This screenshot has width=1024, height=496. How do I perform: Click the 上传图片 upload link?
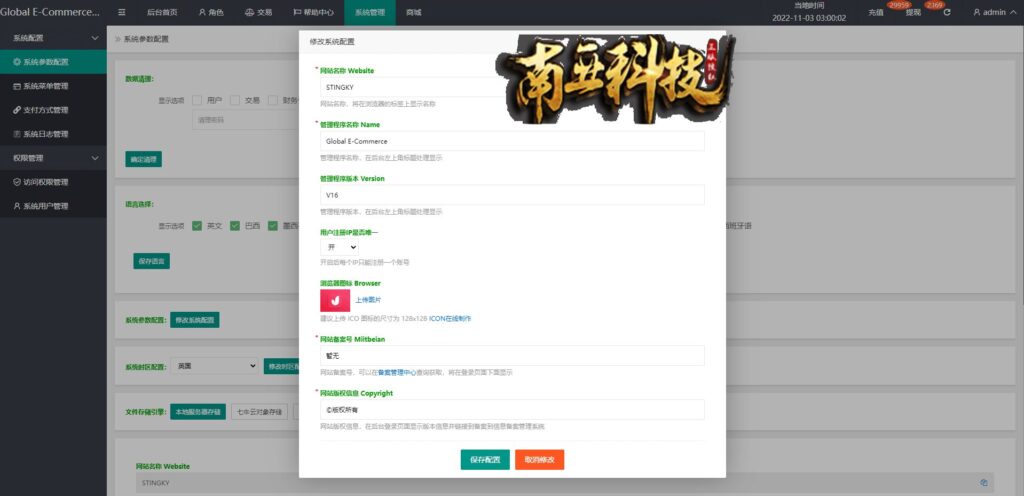[368, 300]
